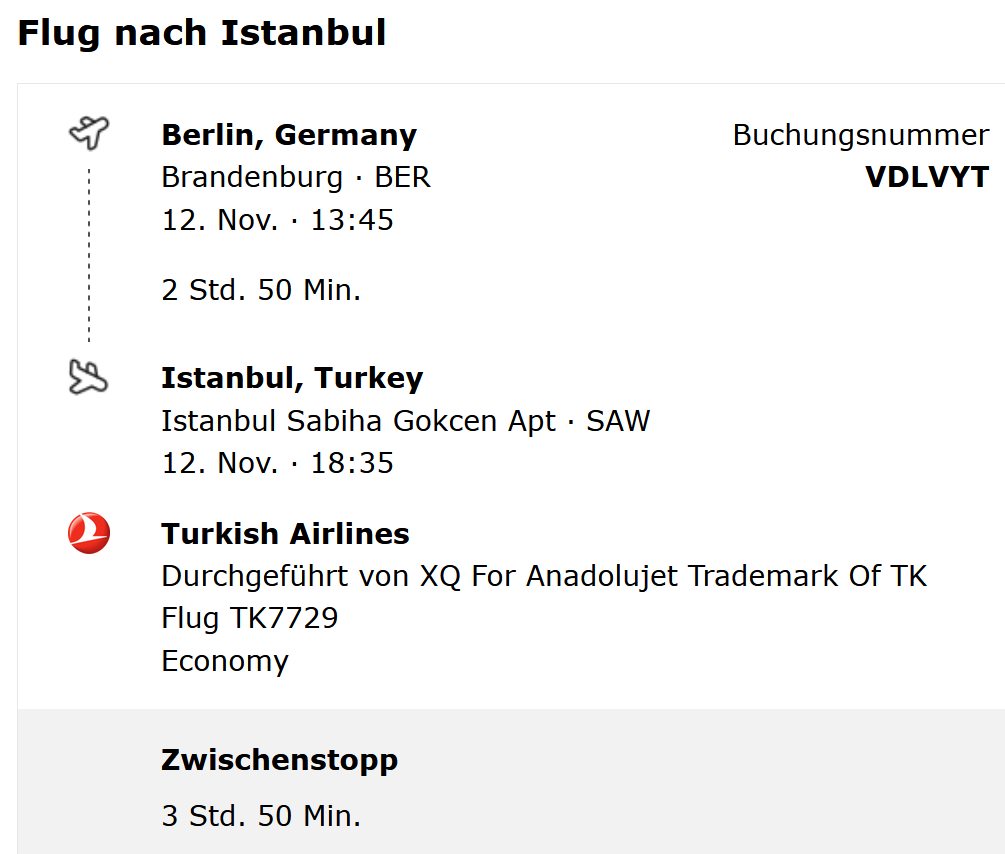Viewport: 1005px width, 854px height.
Task: Click the departure time 13:45
Action: click(352, 220)
